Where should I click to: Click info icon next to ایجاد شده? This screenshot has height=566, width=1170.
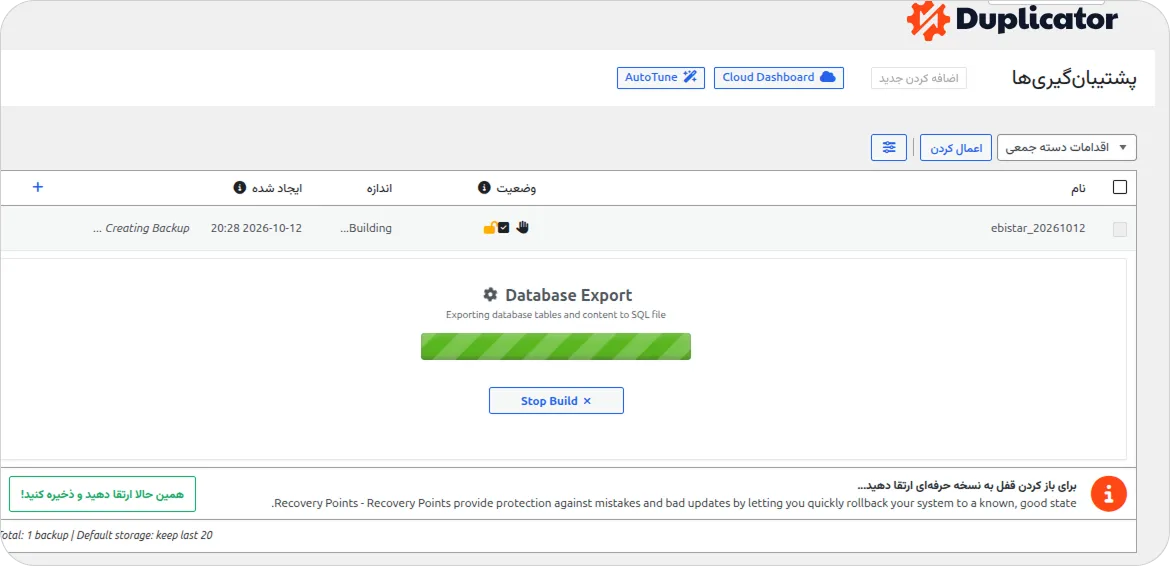pos(240,187)
